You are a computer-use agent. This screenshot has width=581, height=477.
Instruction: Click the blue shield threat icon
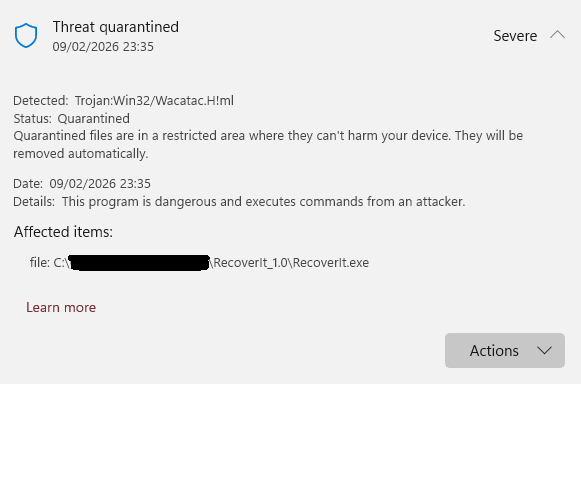tap(26, 36)
